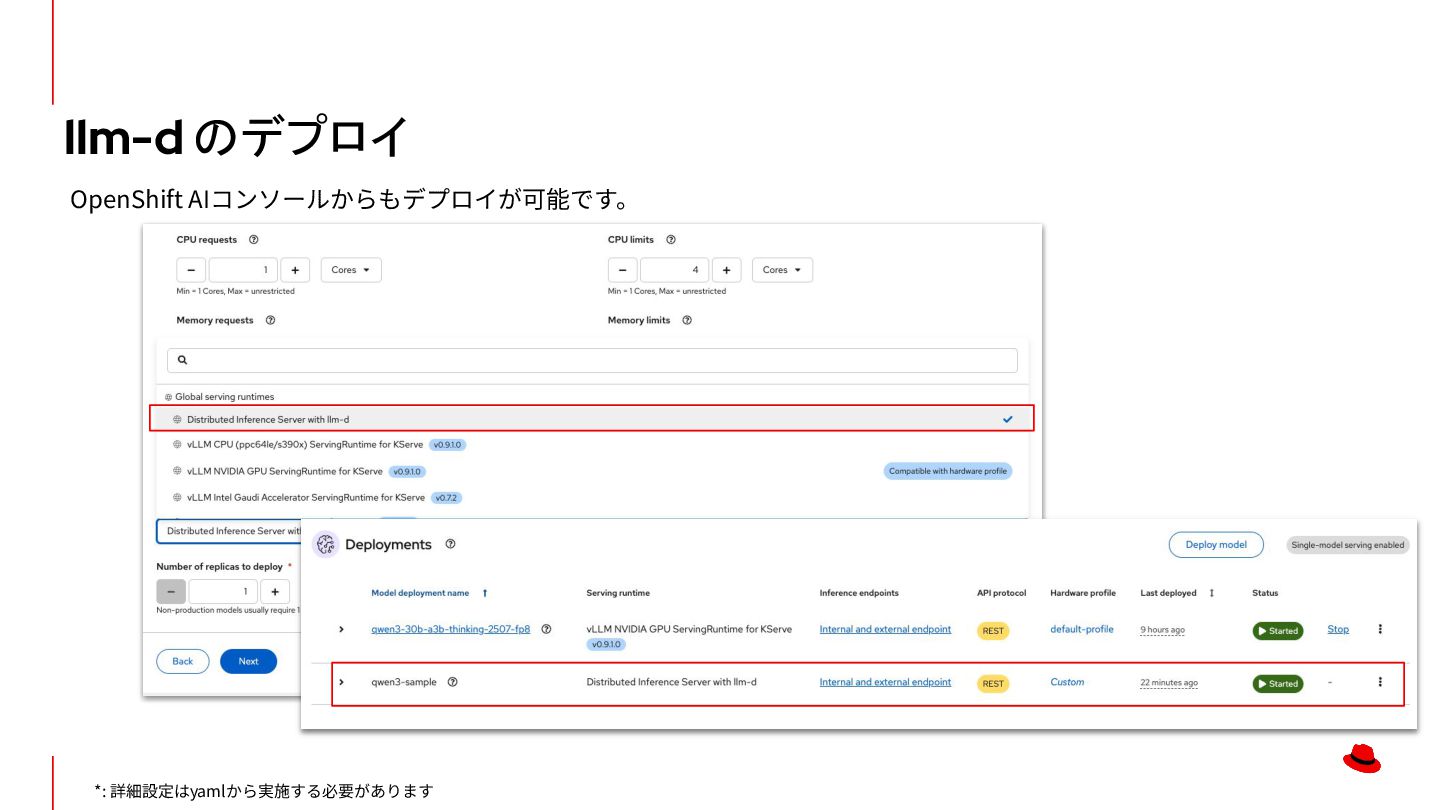The width and height of the screenshot is (1440, 810).
Task: Click the Custom hardware profile text
Action: (x=1067, y=682)
